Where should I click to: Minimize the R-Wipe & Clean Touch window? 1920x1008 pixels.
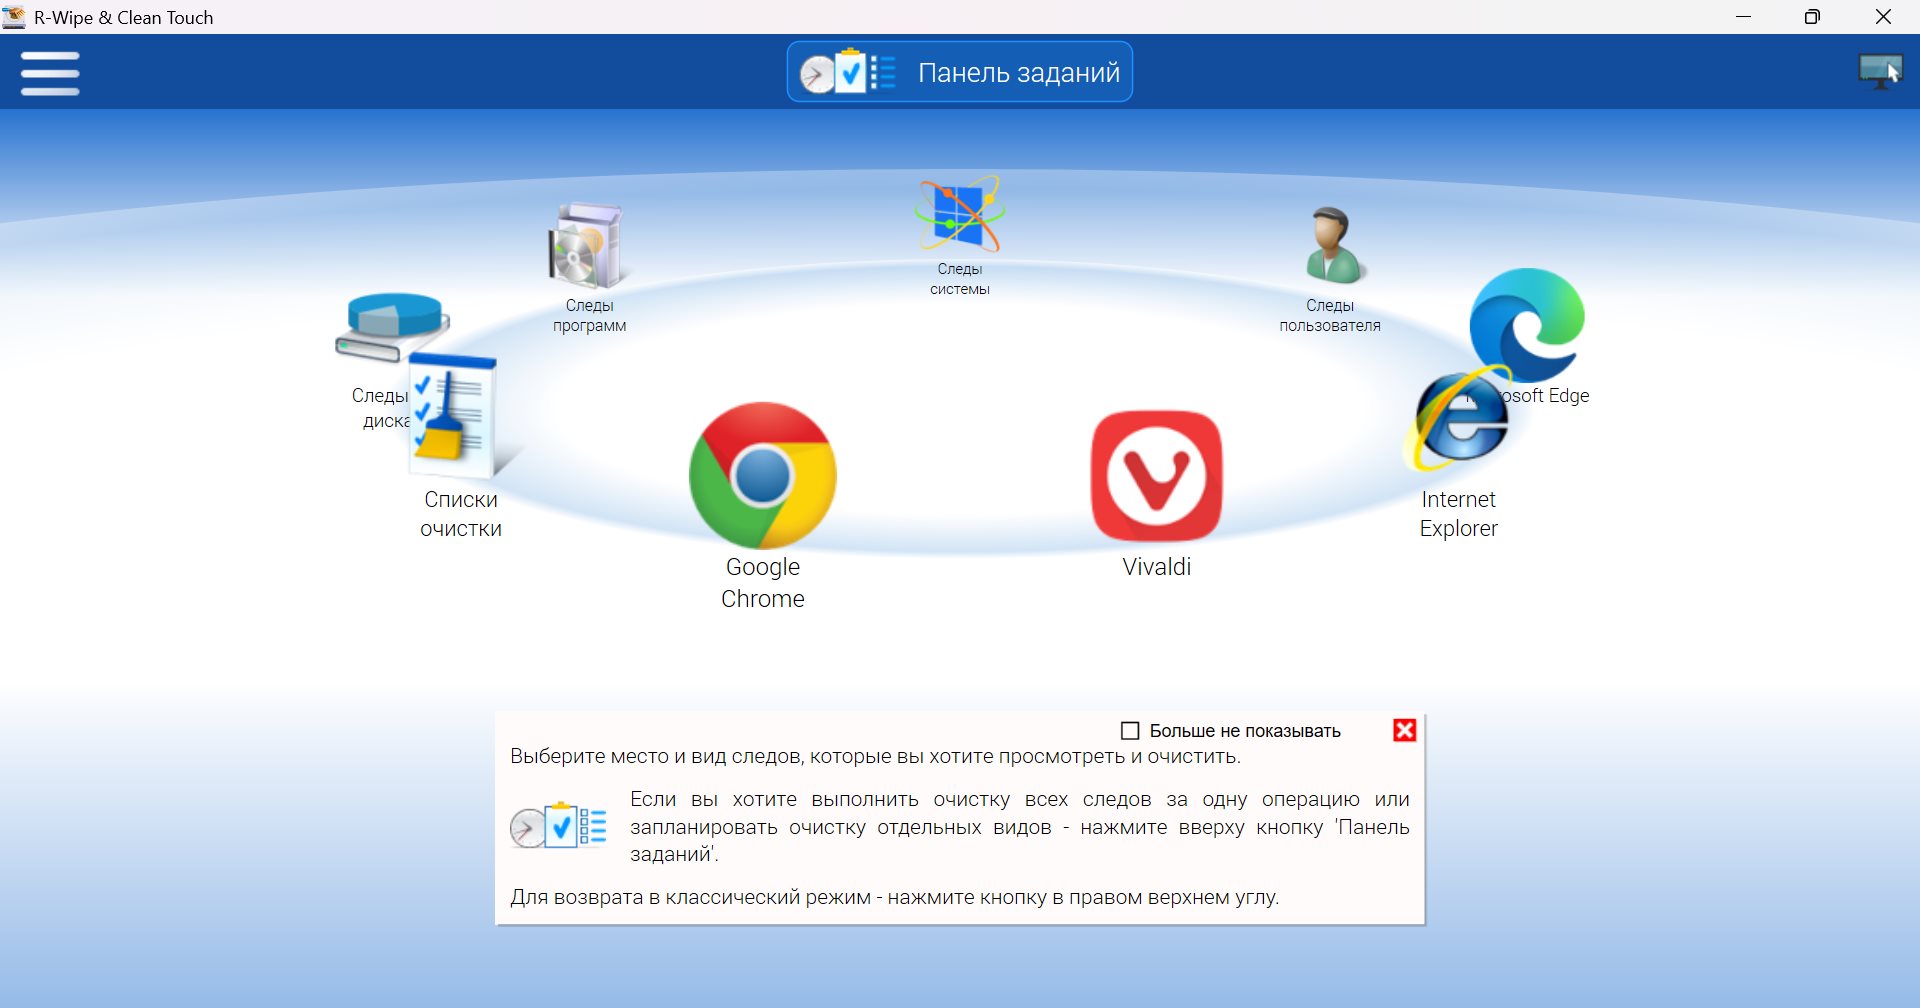1743,17
